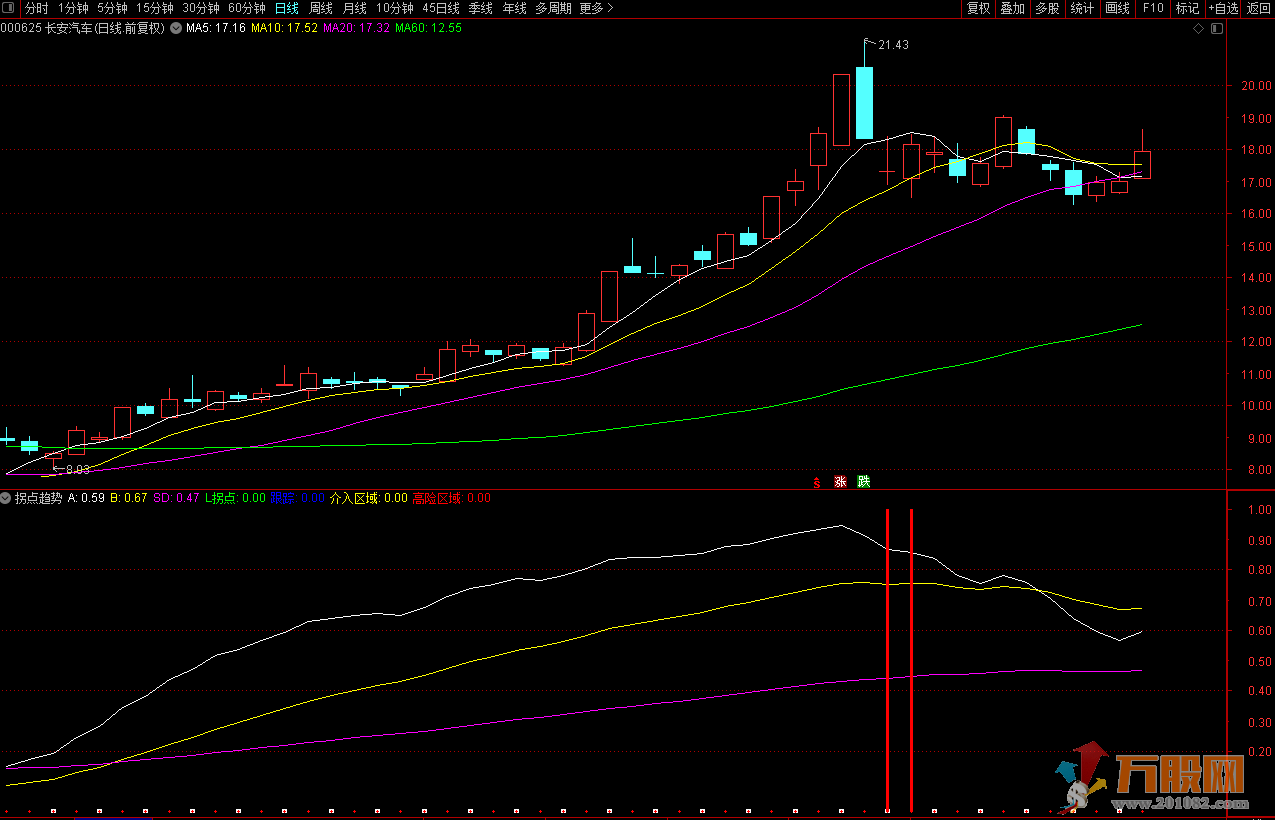Click the MA60: 12.55 label

[x=429, y=28]
